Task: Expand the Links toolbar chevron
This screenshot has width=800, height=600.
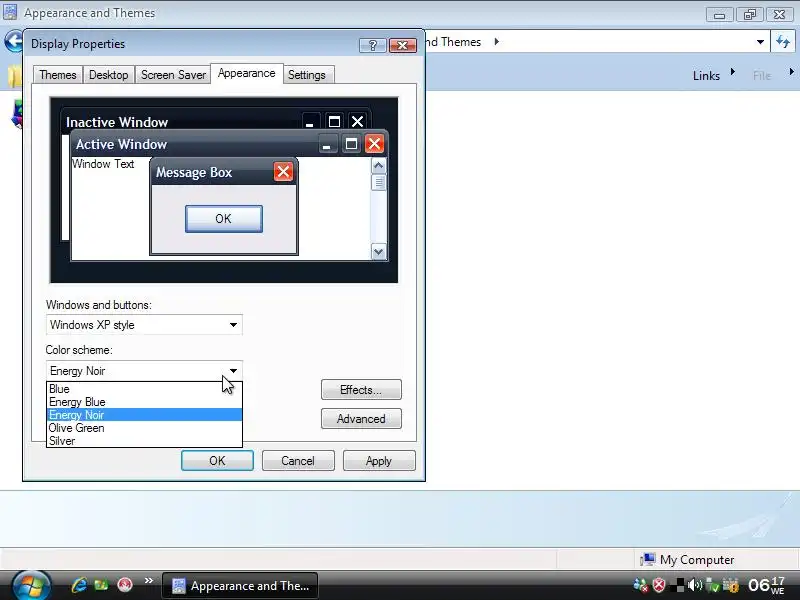Action: [733, 72]
